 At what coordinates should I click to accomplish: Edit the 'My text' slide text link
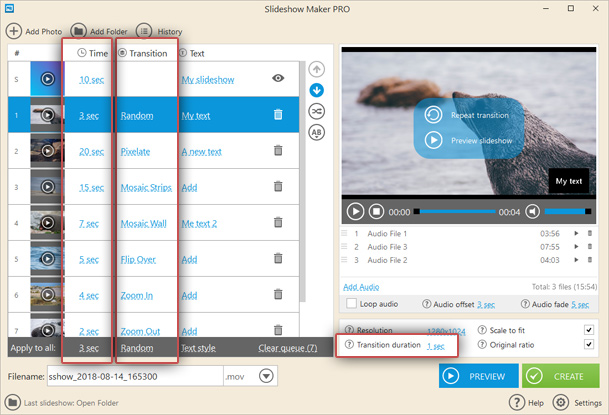[196, 116]
